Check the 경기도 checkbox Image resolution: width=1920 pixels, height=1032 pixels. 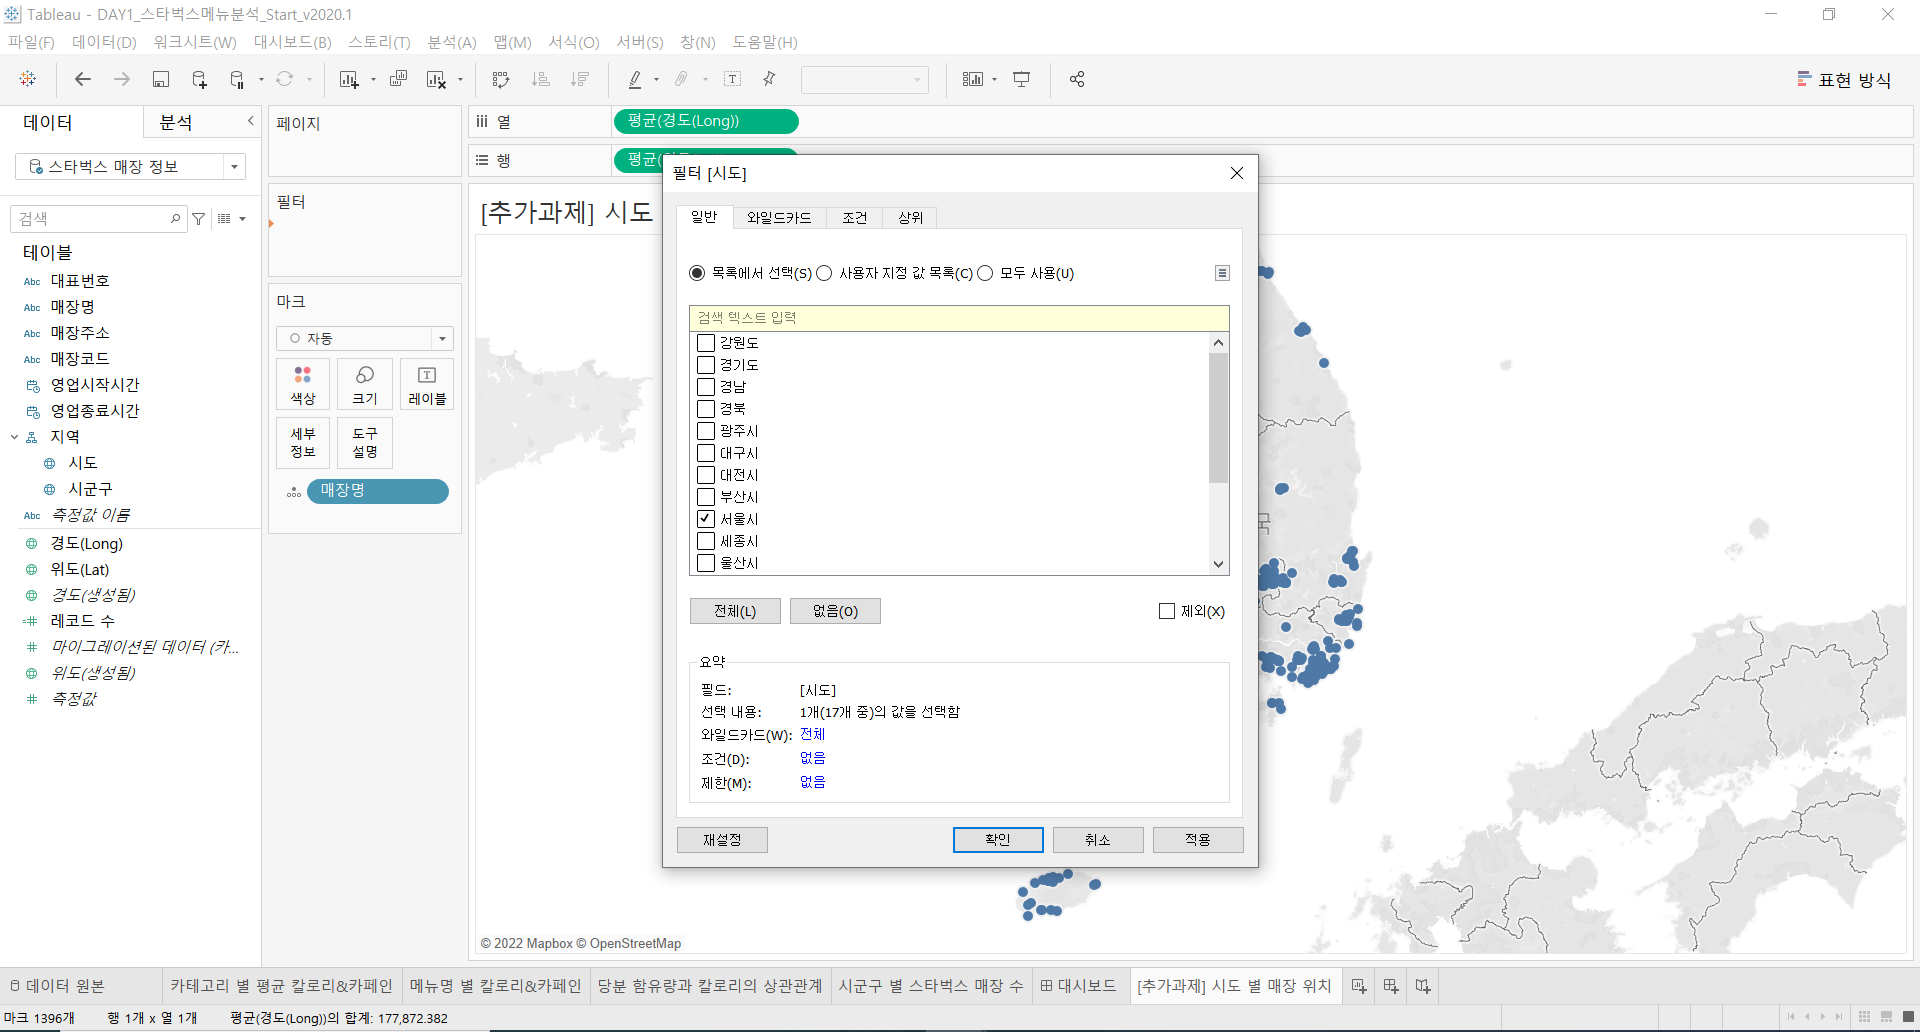point(706,365)
